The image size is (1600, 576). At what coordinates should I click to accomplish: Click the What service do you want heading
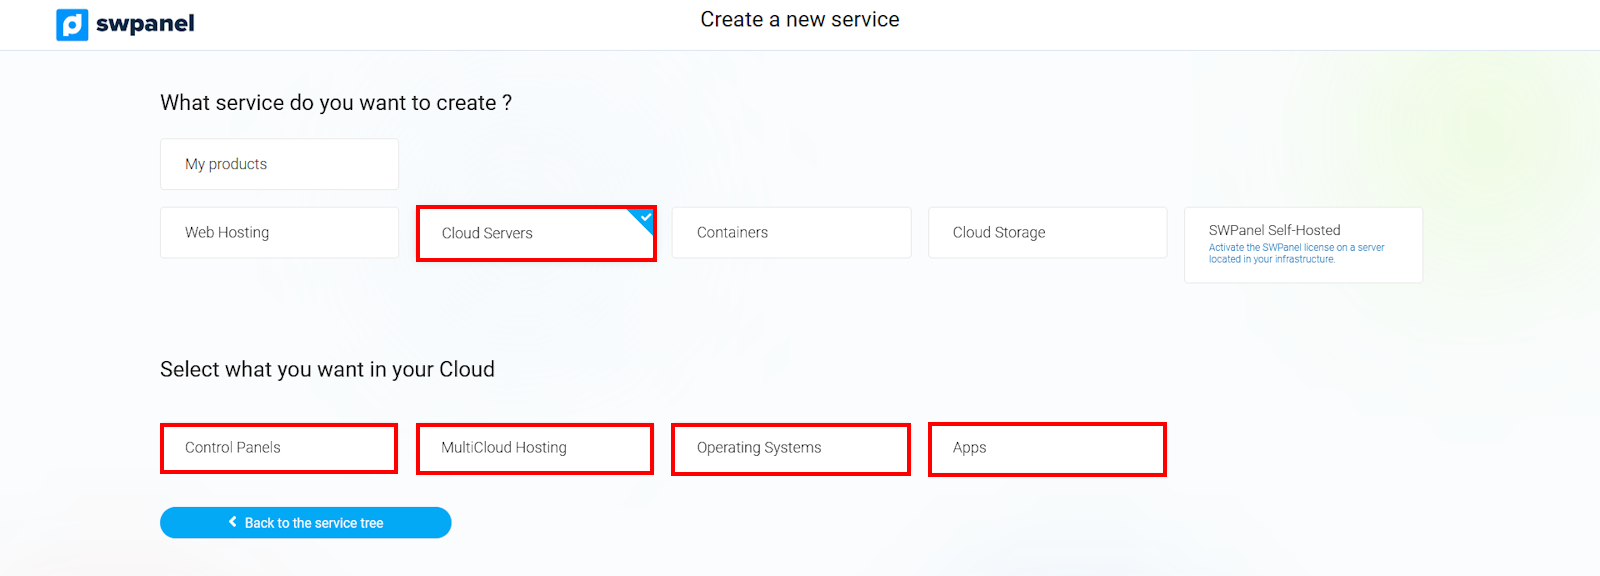pos(336,103)
